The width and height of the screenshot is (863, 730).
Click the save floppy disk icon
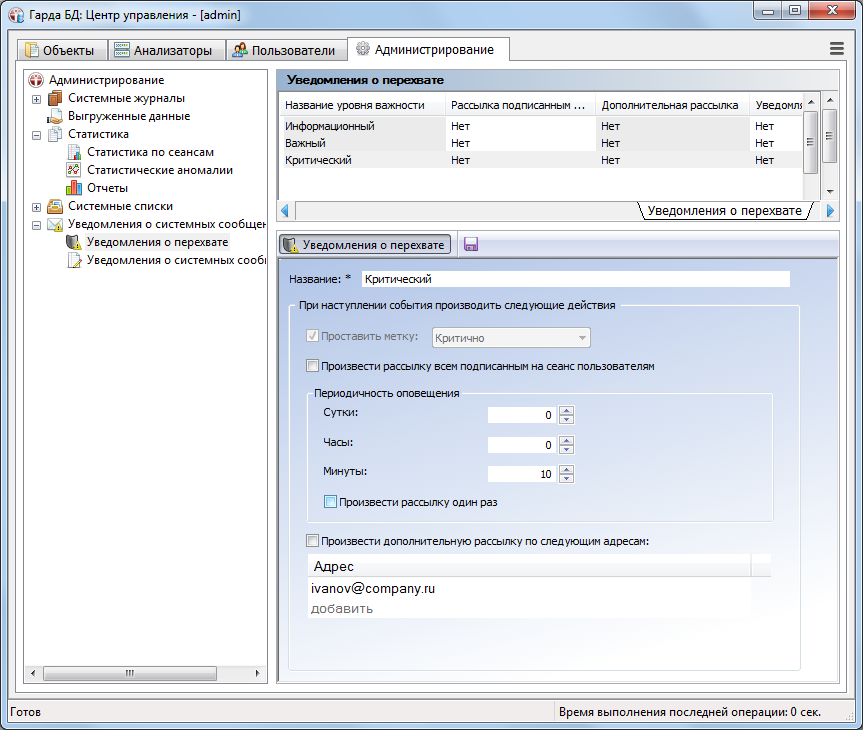pyautogui.click(x=471, y=244)
